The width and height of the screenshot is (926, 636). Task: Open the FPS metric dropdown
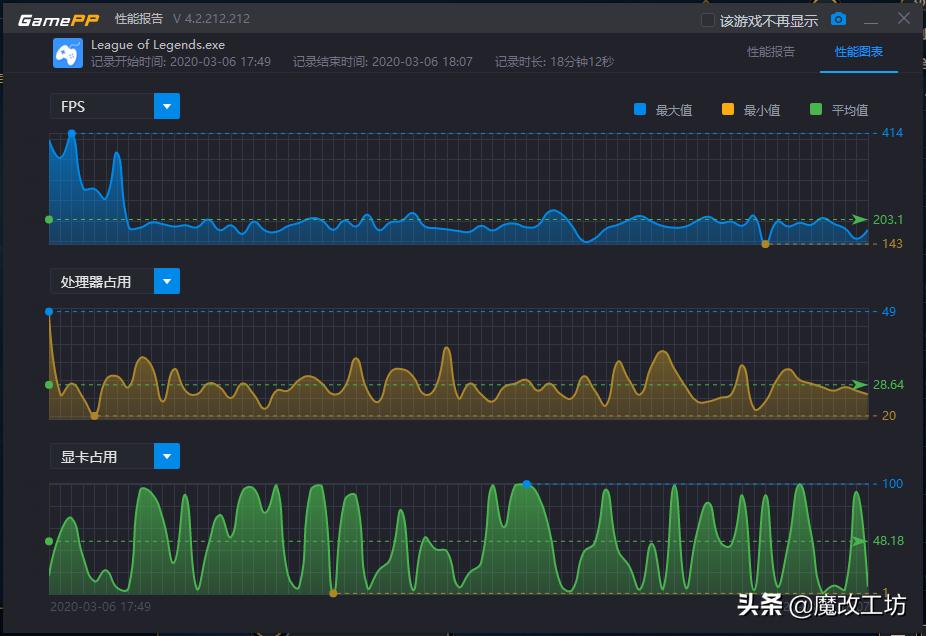pos(167,106)
